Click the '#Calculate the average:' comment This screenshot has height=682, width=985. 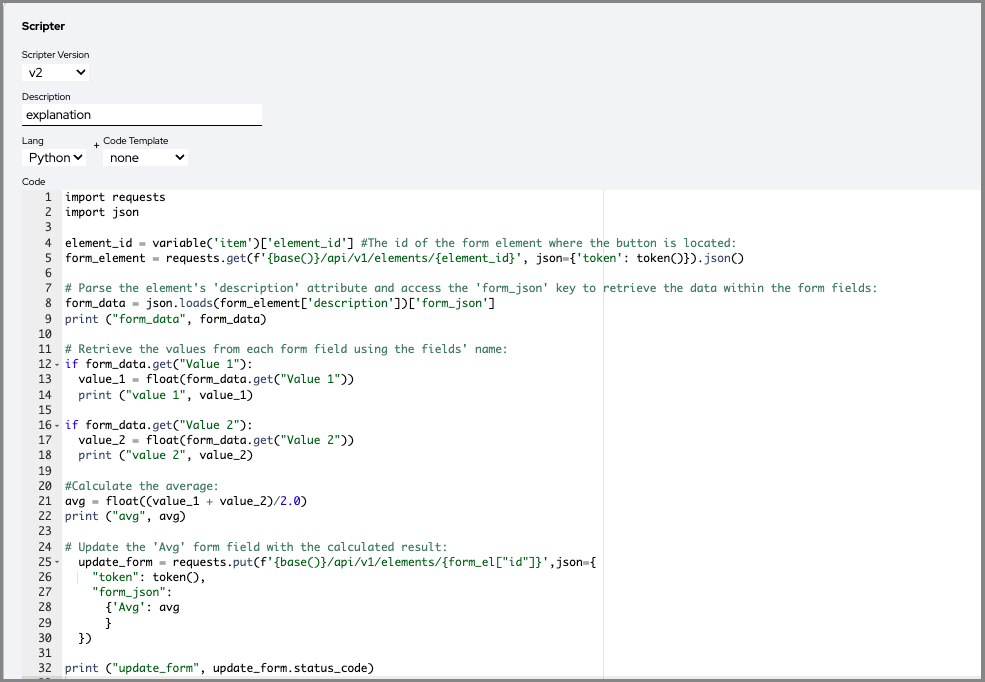pyautogui.click(x=140, y=486)
